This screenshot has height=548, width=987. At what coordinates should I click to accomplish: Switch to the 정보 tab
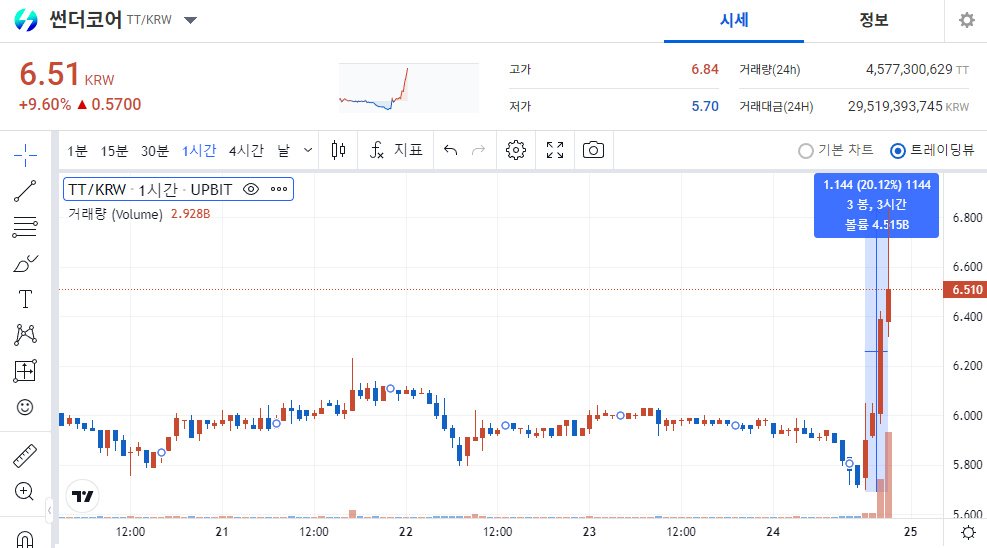874,21
